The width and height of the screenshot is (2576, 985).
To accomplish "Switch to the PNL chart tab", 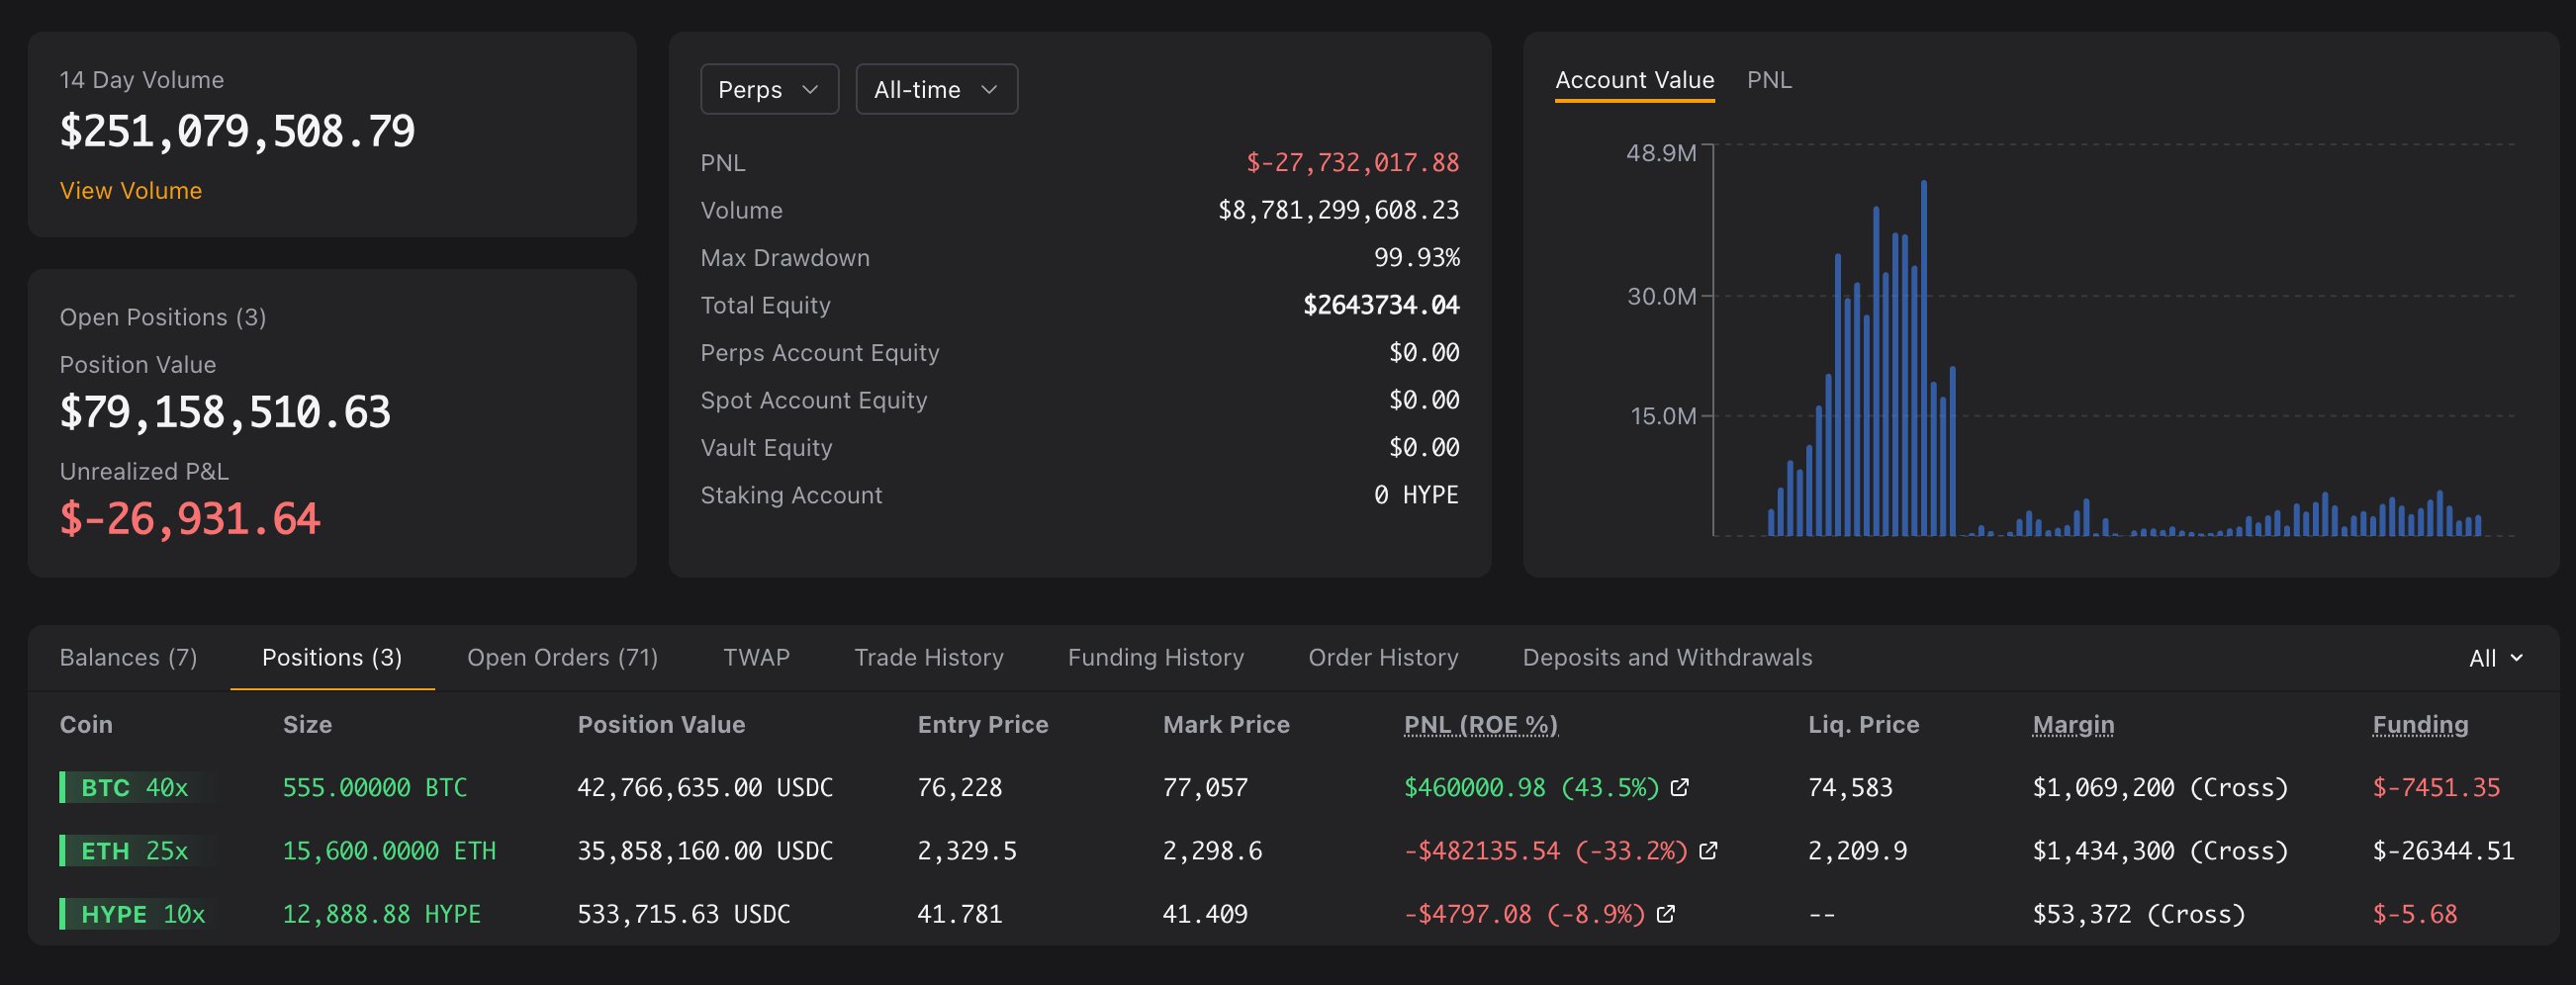I will click(x=1768, y=80).
